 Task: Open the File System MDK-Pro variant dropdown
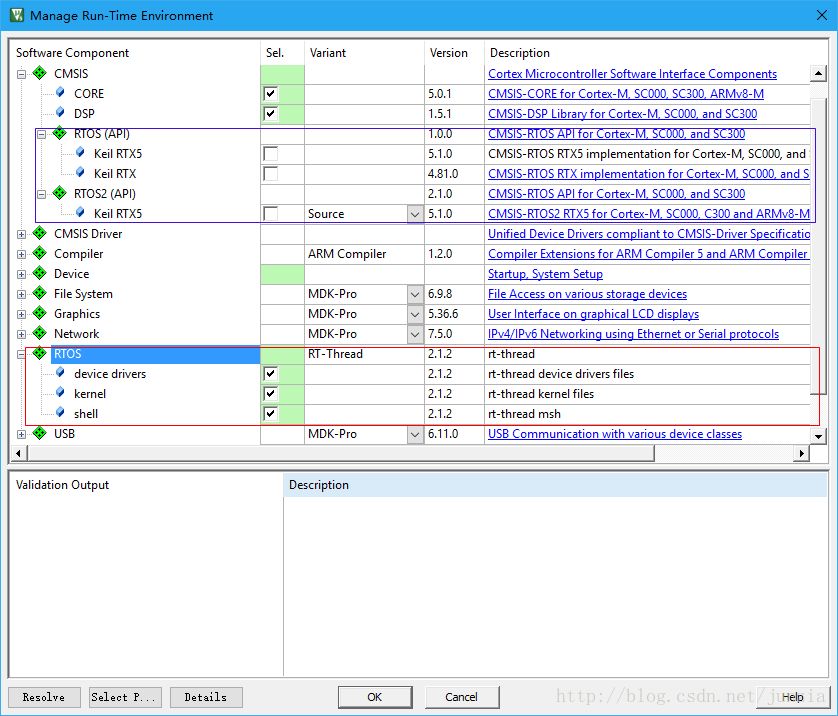[x=415, y=294]
